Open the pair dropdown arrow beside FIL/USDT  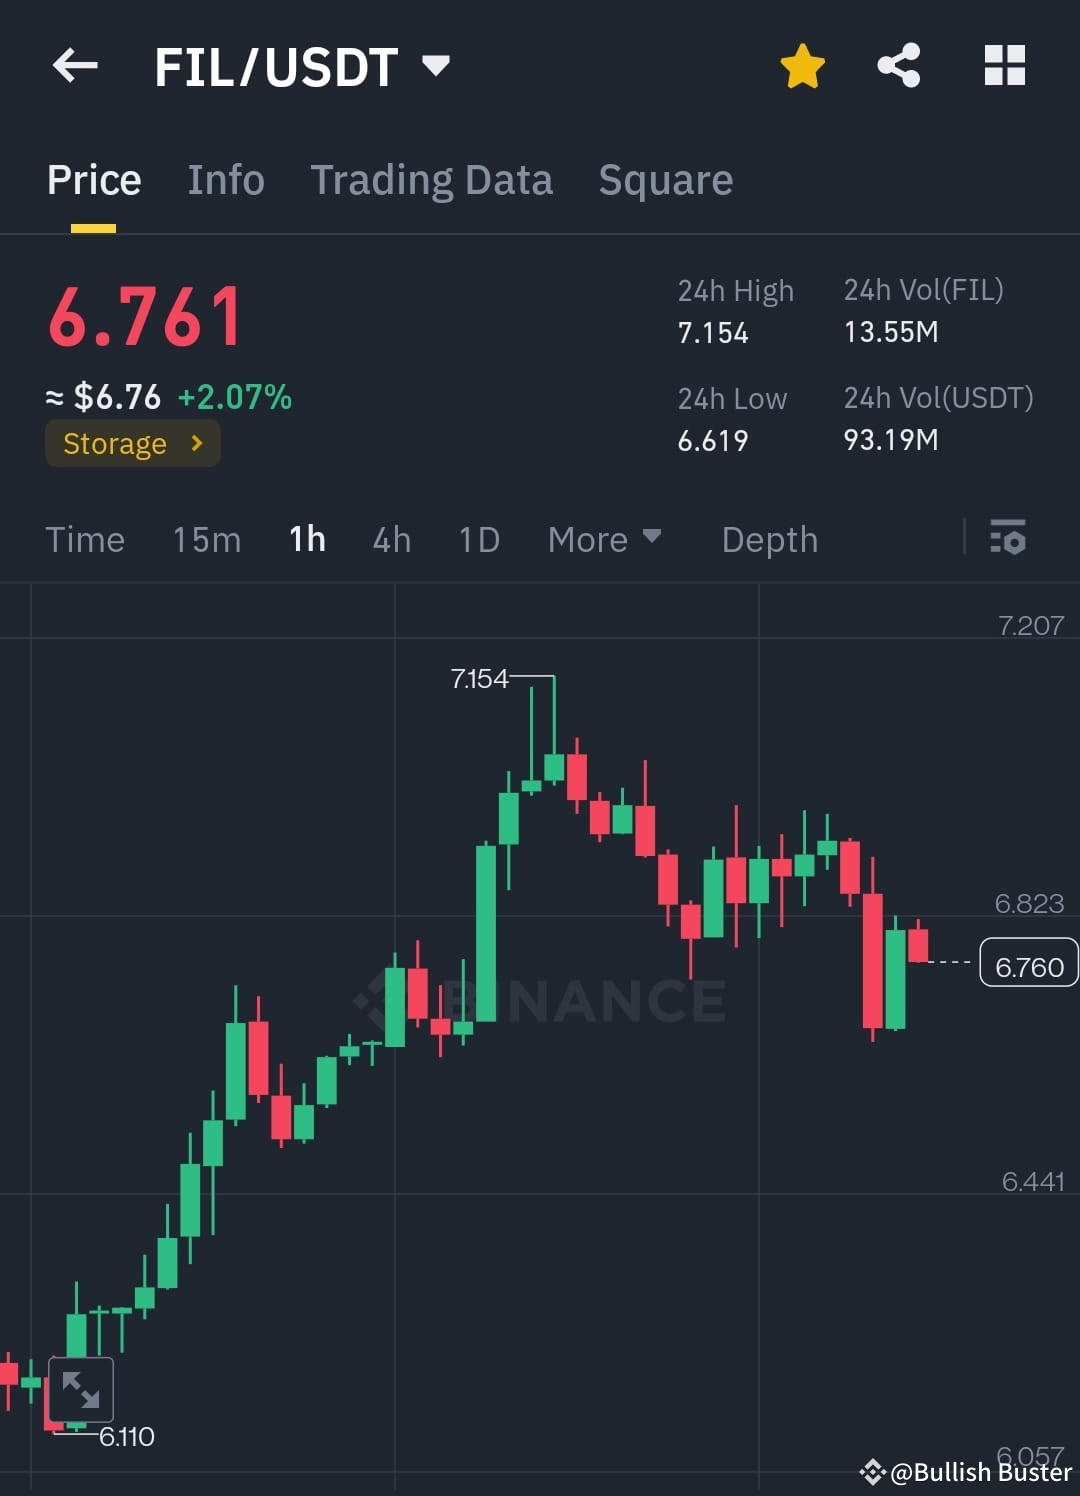click(435, 65)
